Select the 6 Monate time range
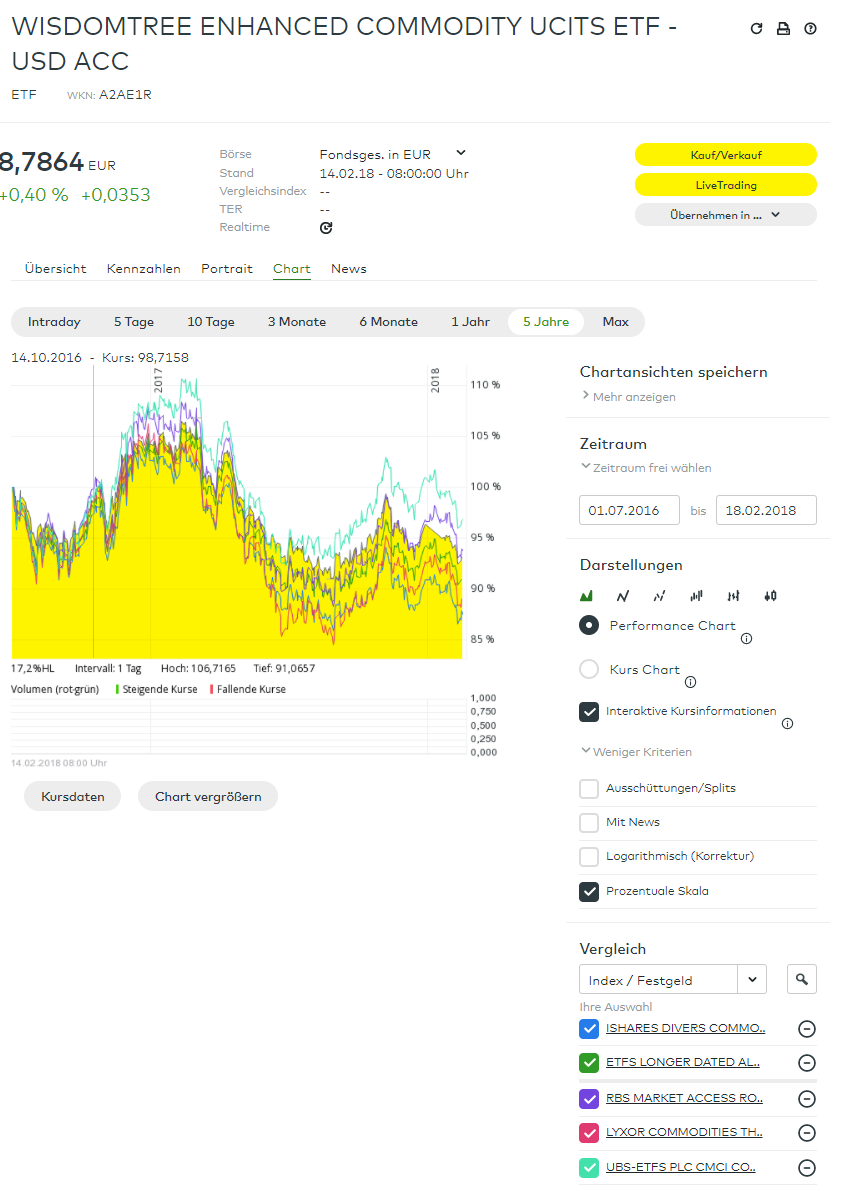Screen dimensions: 847x1191 (389, 322)
